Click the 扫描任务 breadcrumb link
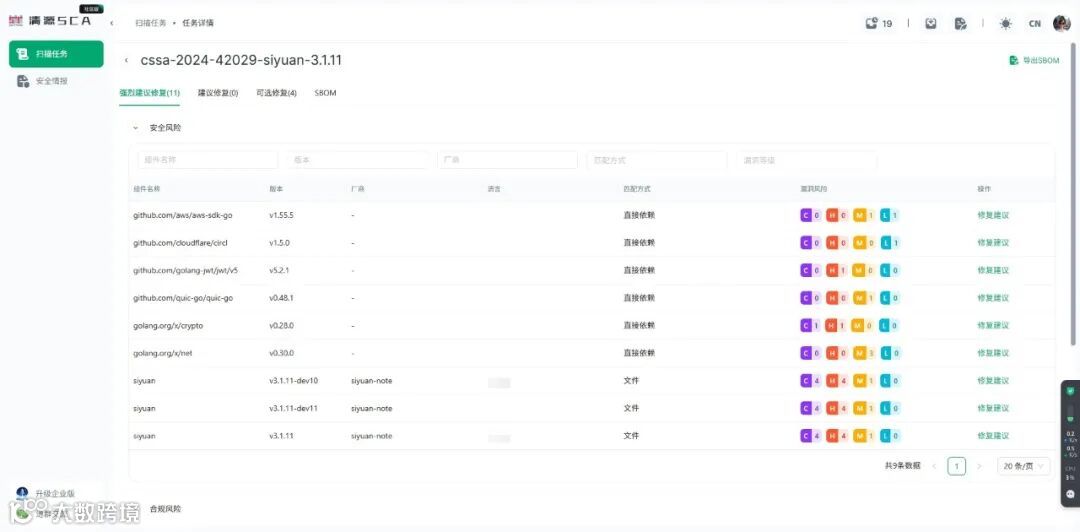Screen dimensions: 1080x532 point(150,23)
